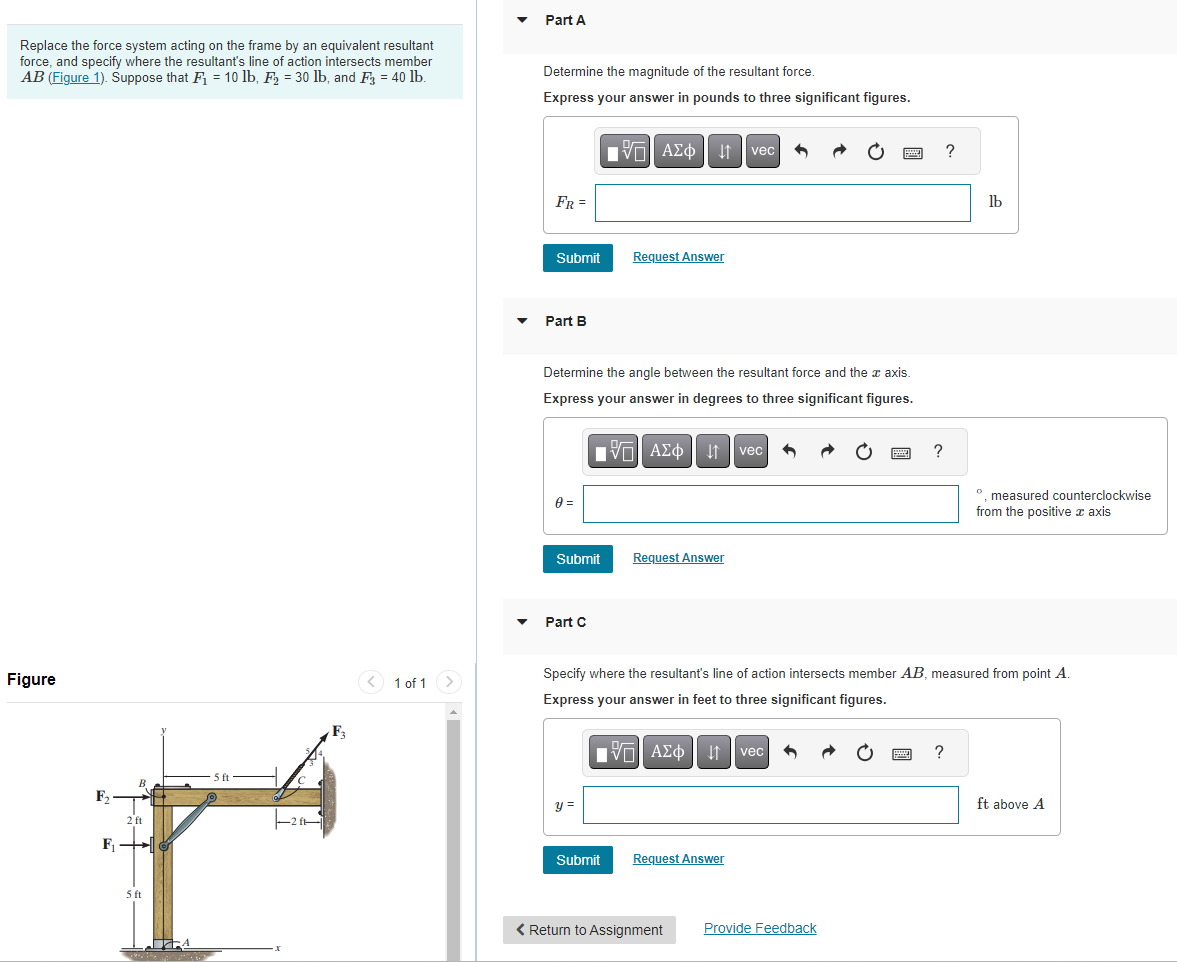
Task: Collapse the Part A section
Action: click(x=521, y=19)
